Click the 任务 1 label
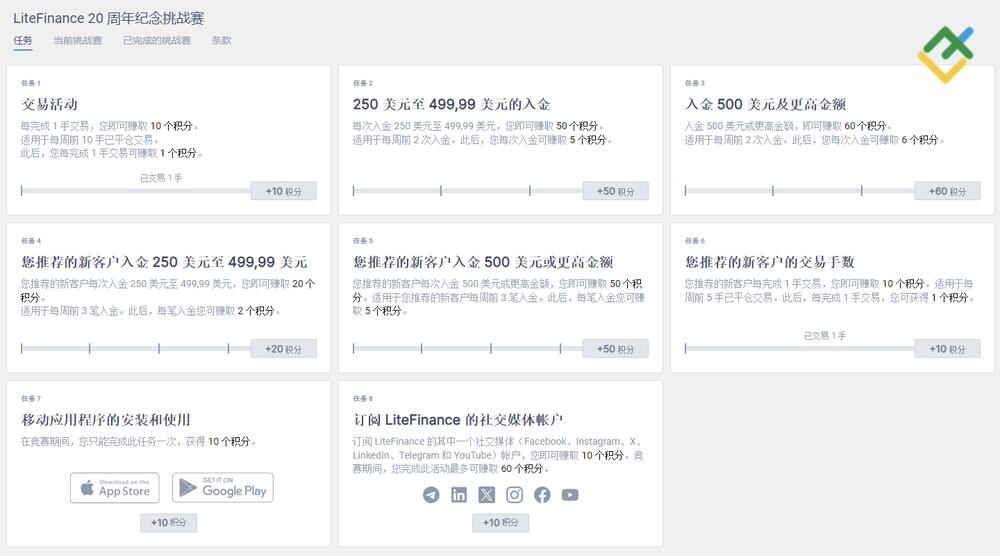1000x556 pixels. (x=31, y=83)
